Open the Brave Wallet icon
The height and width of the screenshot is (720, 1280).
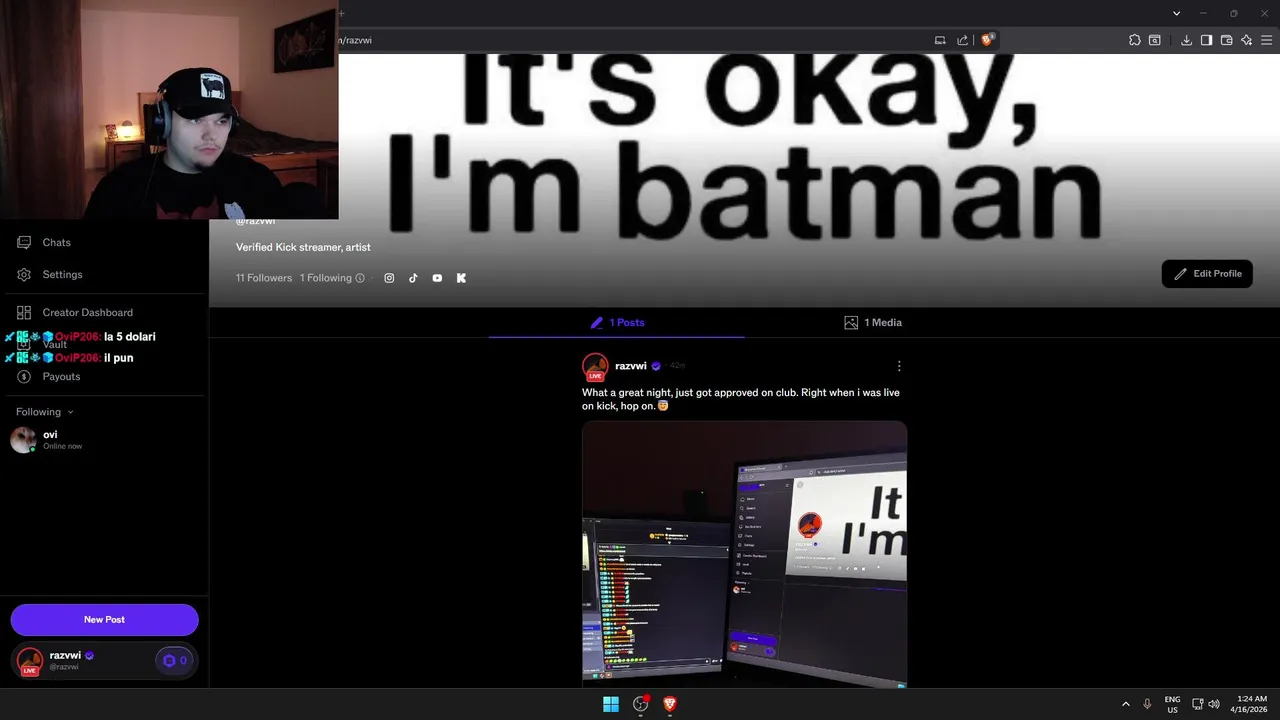pyautogui.click(x=1226, y=40)
